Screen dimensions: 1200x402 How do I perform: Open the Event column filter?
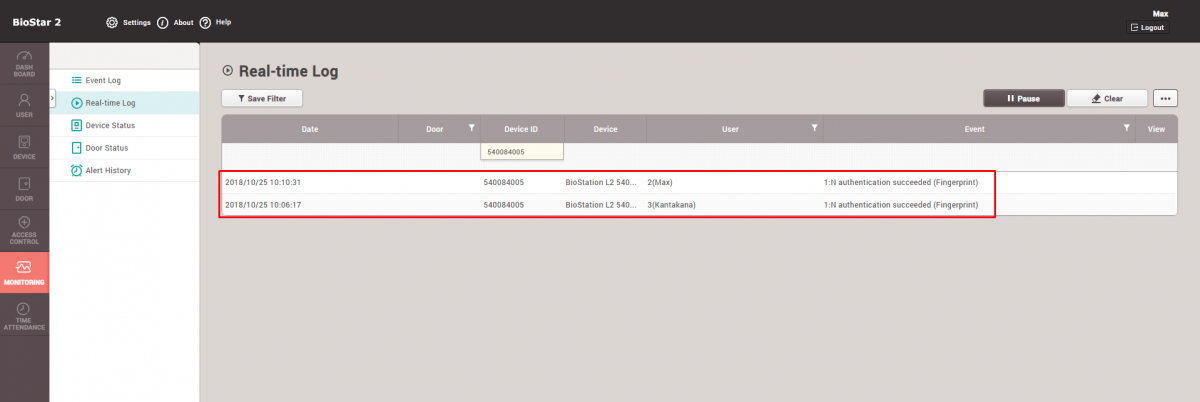[x=1127, y=128]
